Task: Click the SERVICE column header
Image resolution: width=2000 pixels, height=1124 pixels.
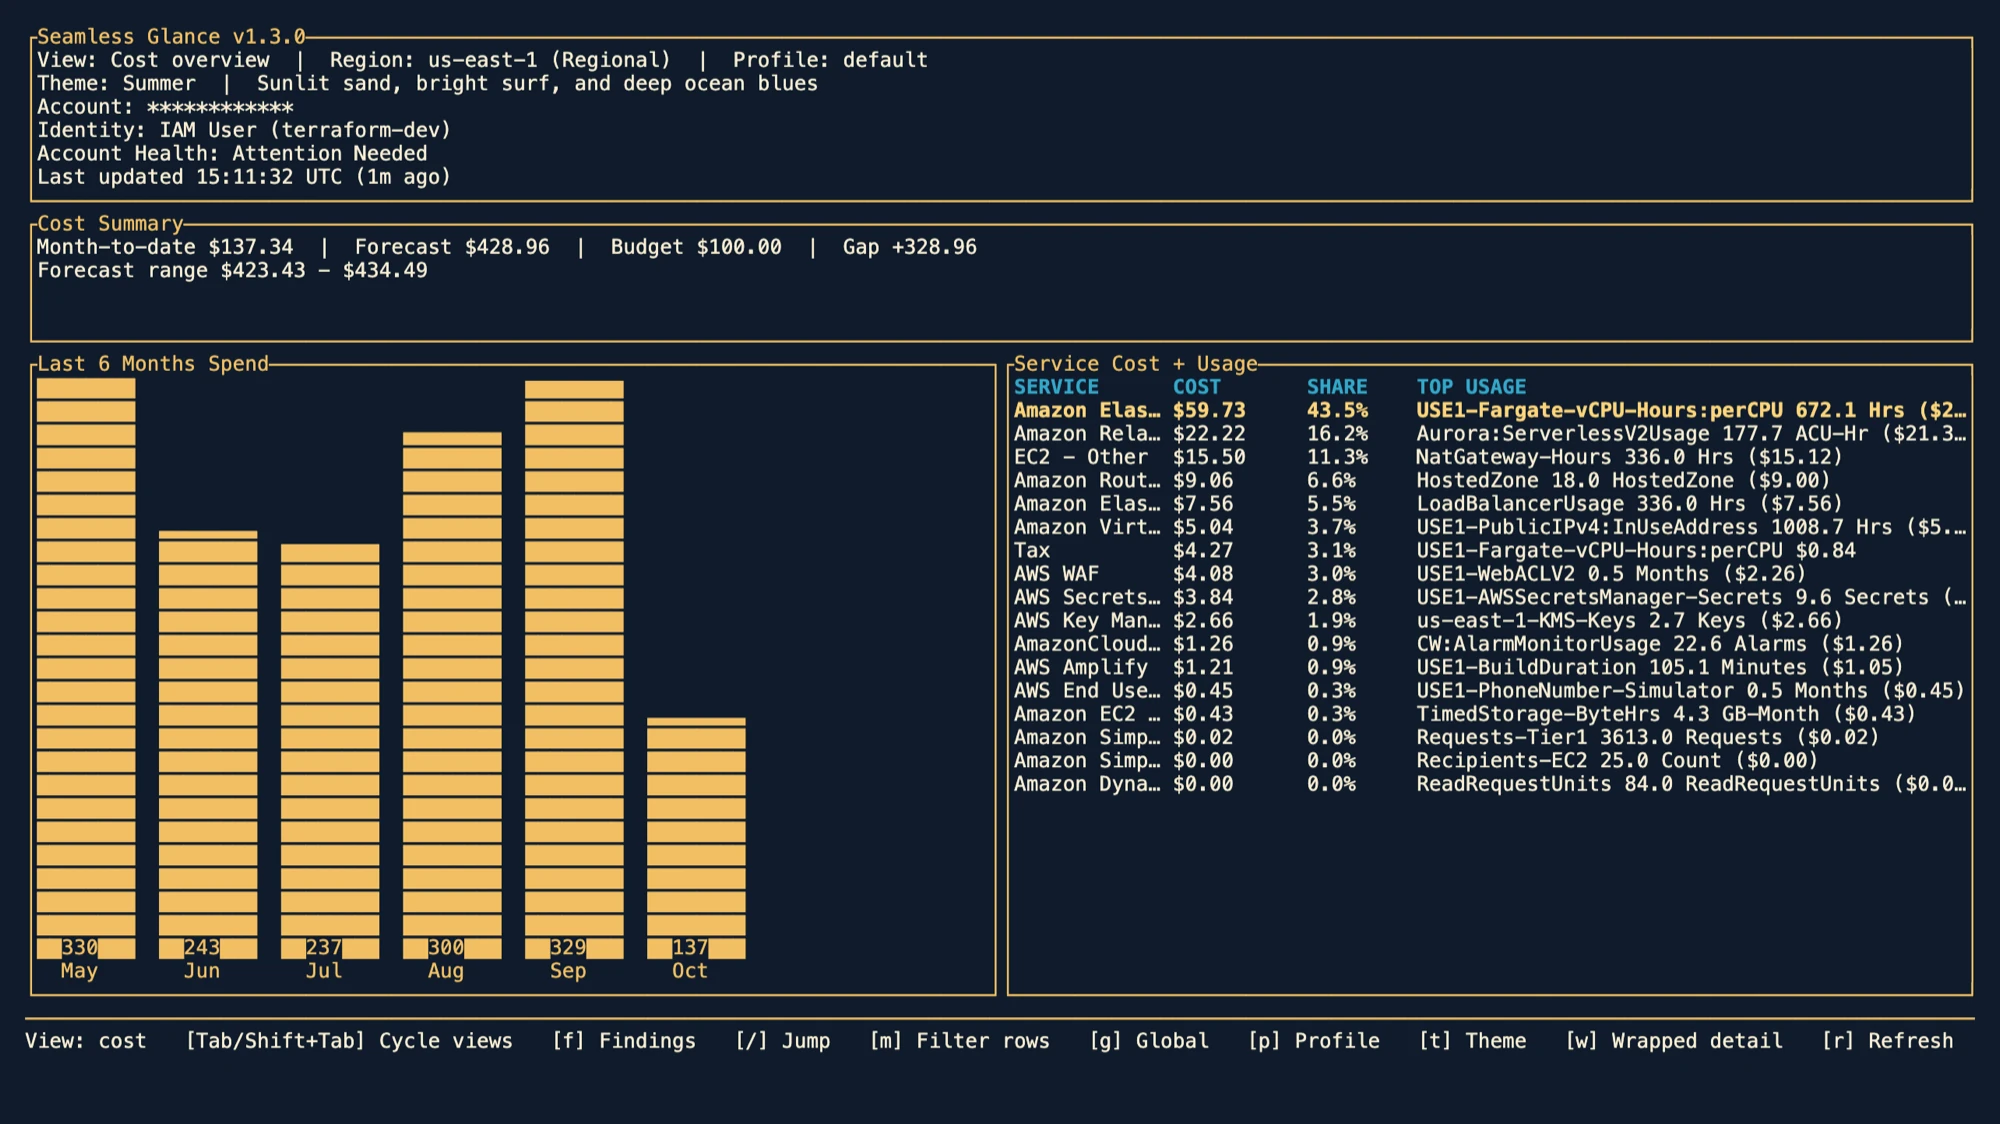Action: [1056, 387]
